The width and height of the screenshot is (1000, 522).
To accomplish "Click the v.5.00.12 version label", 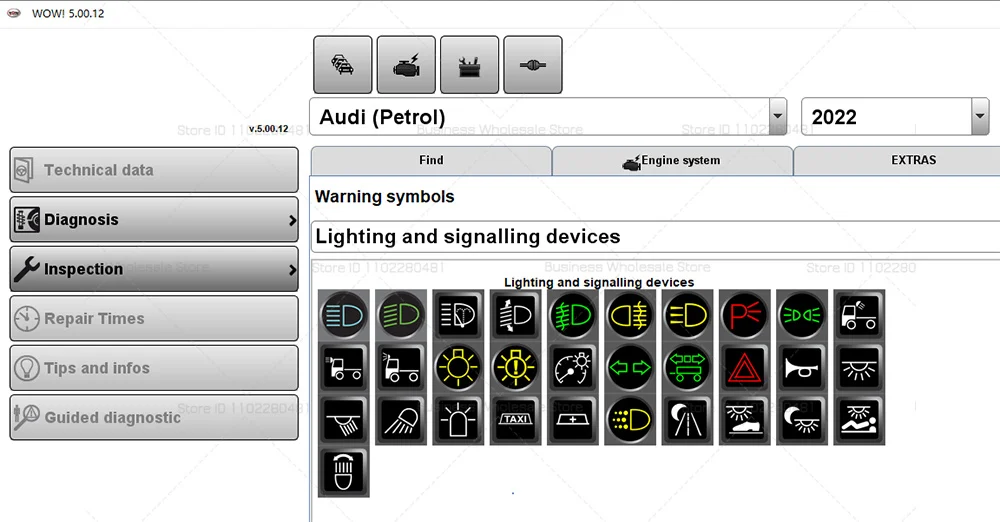I will pos(268,129).
